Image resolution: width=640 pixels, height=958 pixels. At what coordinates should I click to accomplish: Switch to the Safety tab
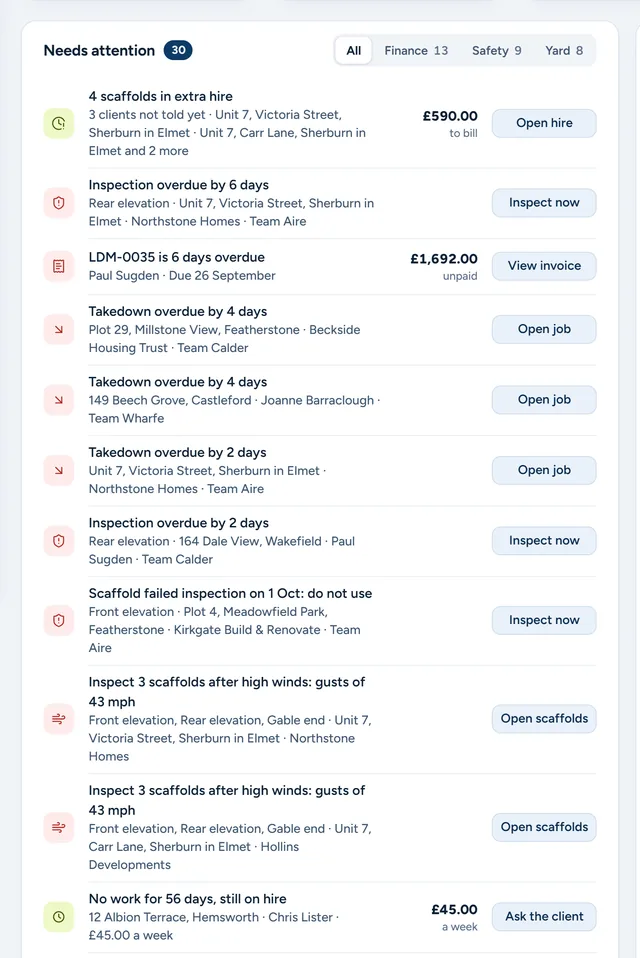[496, 51]
